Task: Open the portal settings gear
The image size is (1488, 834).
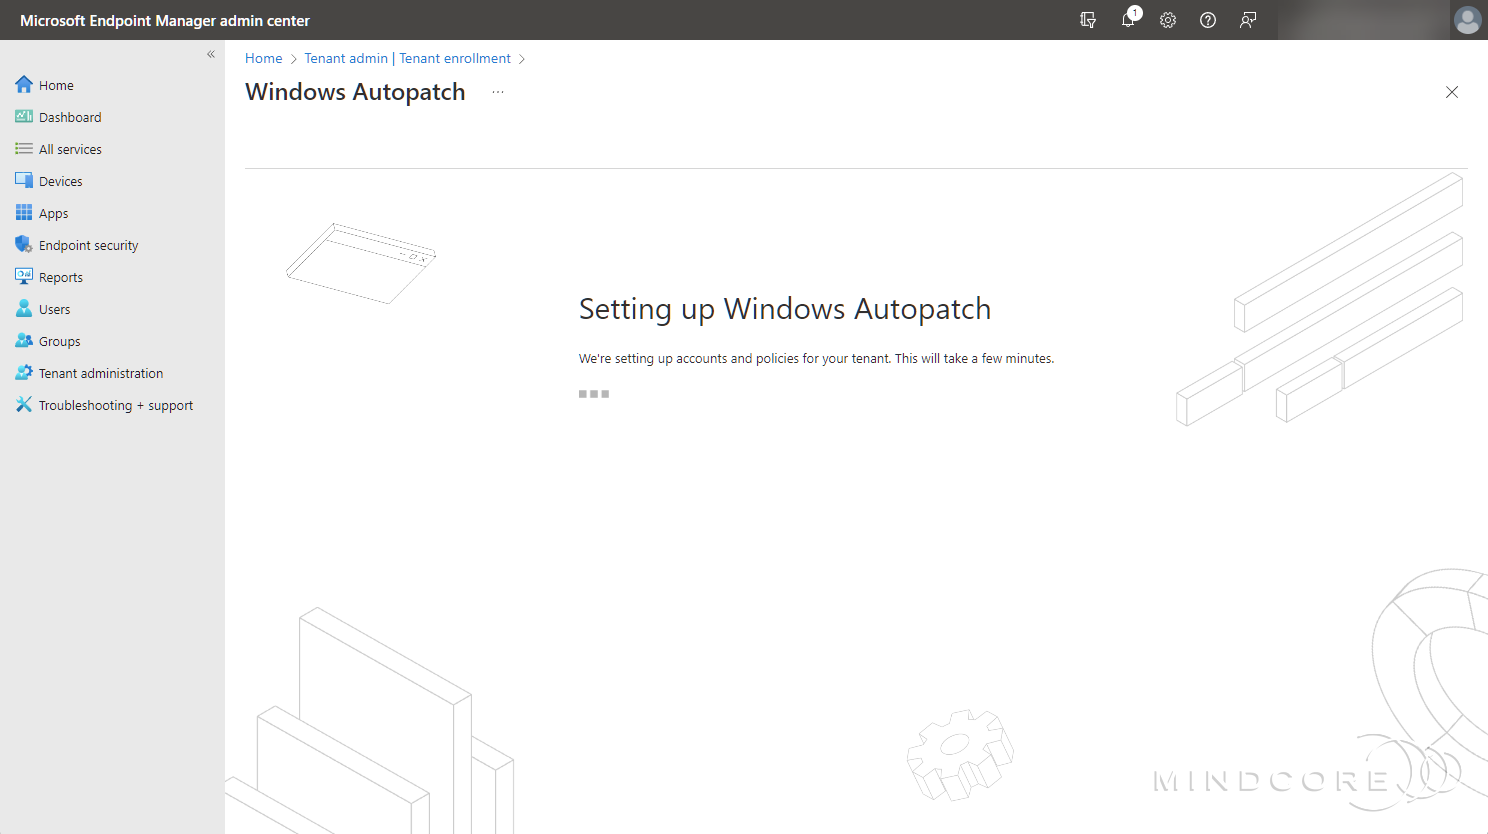Action: 1168,20
